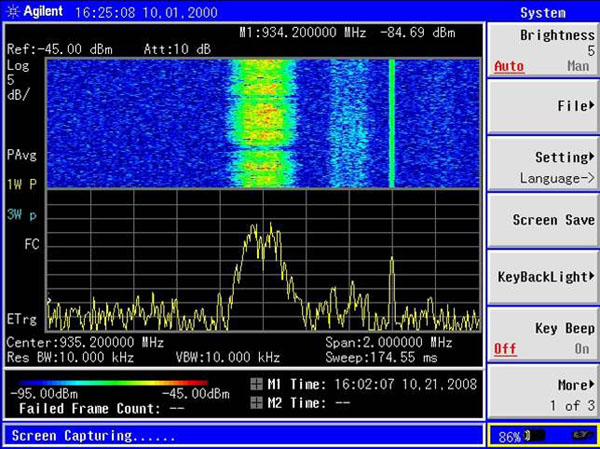Viewport: 600px width, 449px height.
Task: Click the ETrg indicator label
Action: click(22, 320)
